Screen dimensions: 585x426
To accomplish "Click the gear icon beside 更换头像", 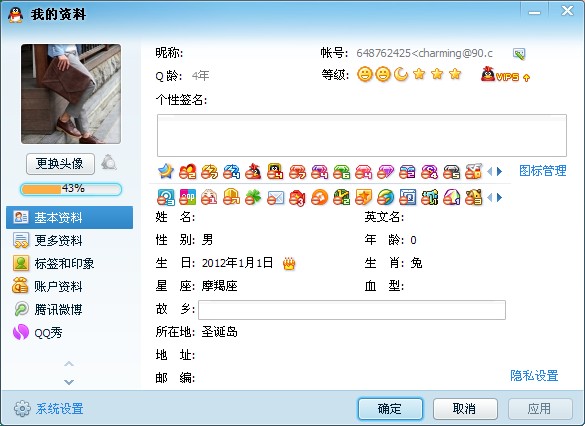I will click(x=109, y=163).
